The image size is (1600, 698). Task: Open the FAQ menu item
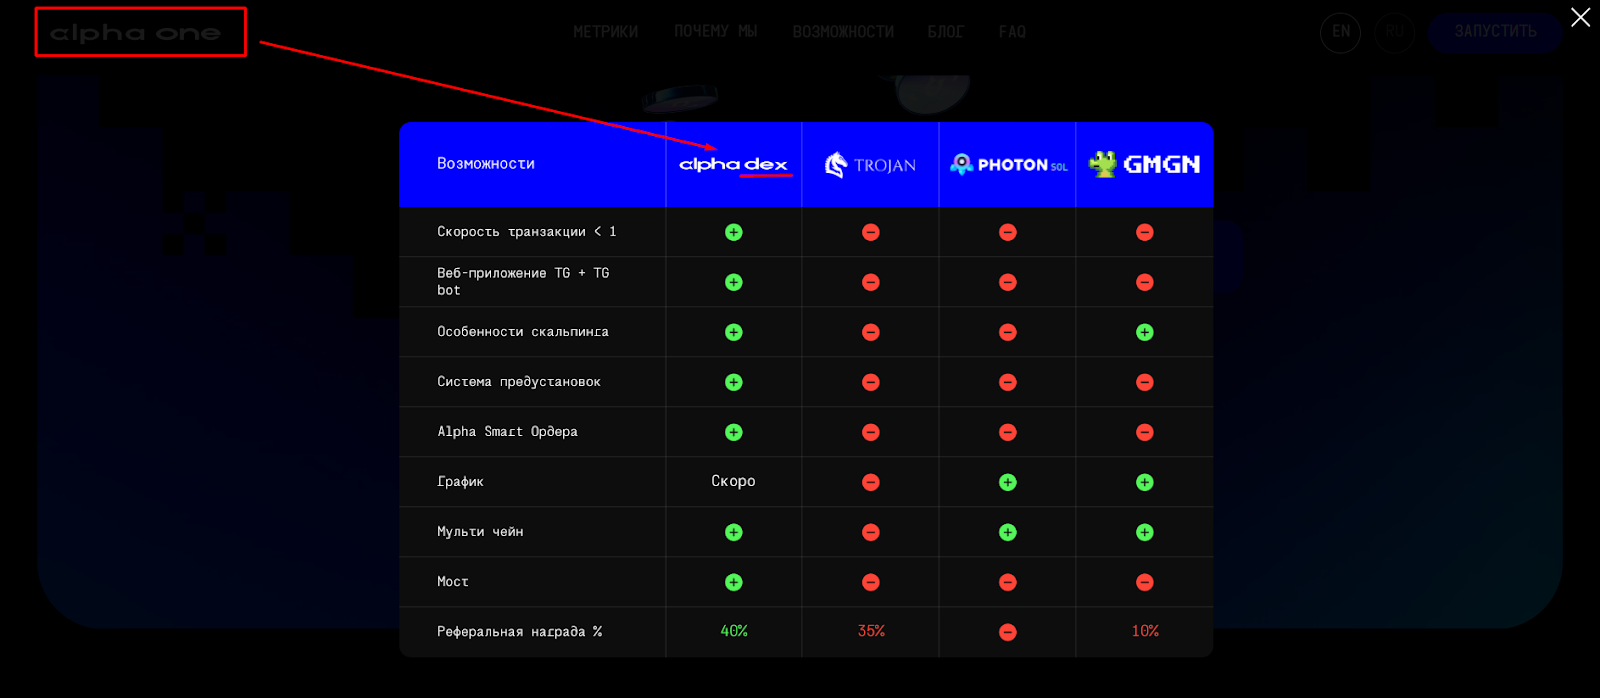(1012, 32)
